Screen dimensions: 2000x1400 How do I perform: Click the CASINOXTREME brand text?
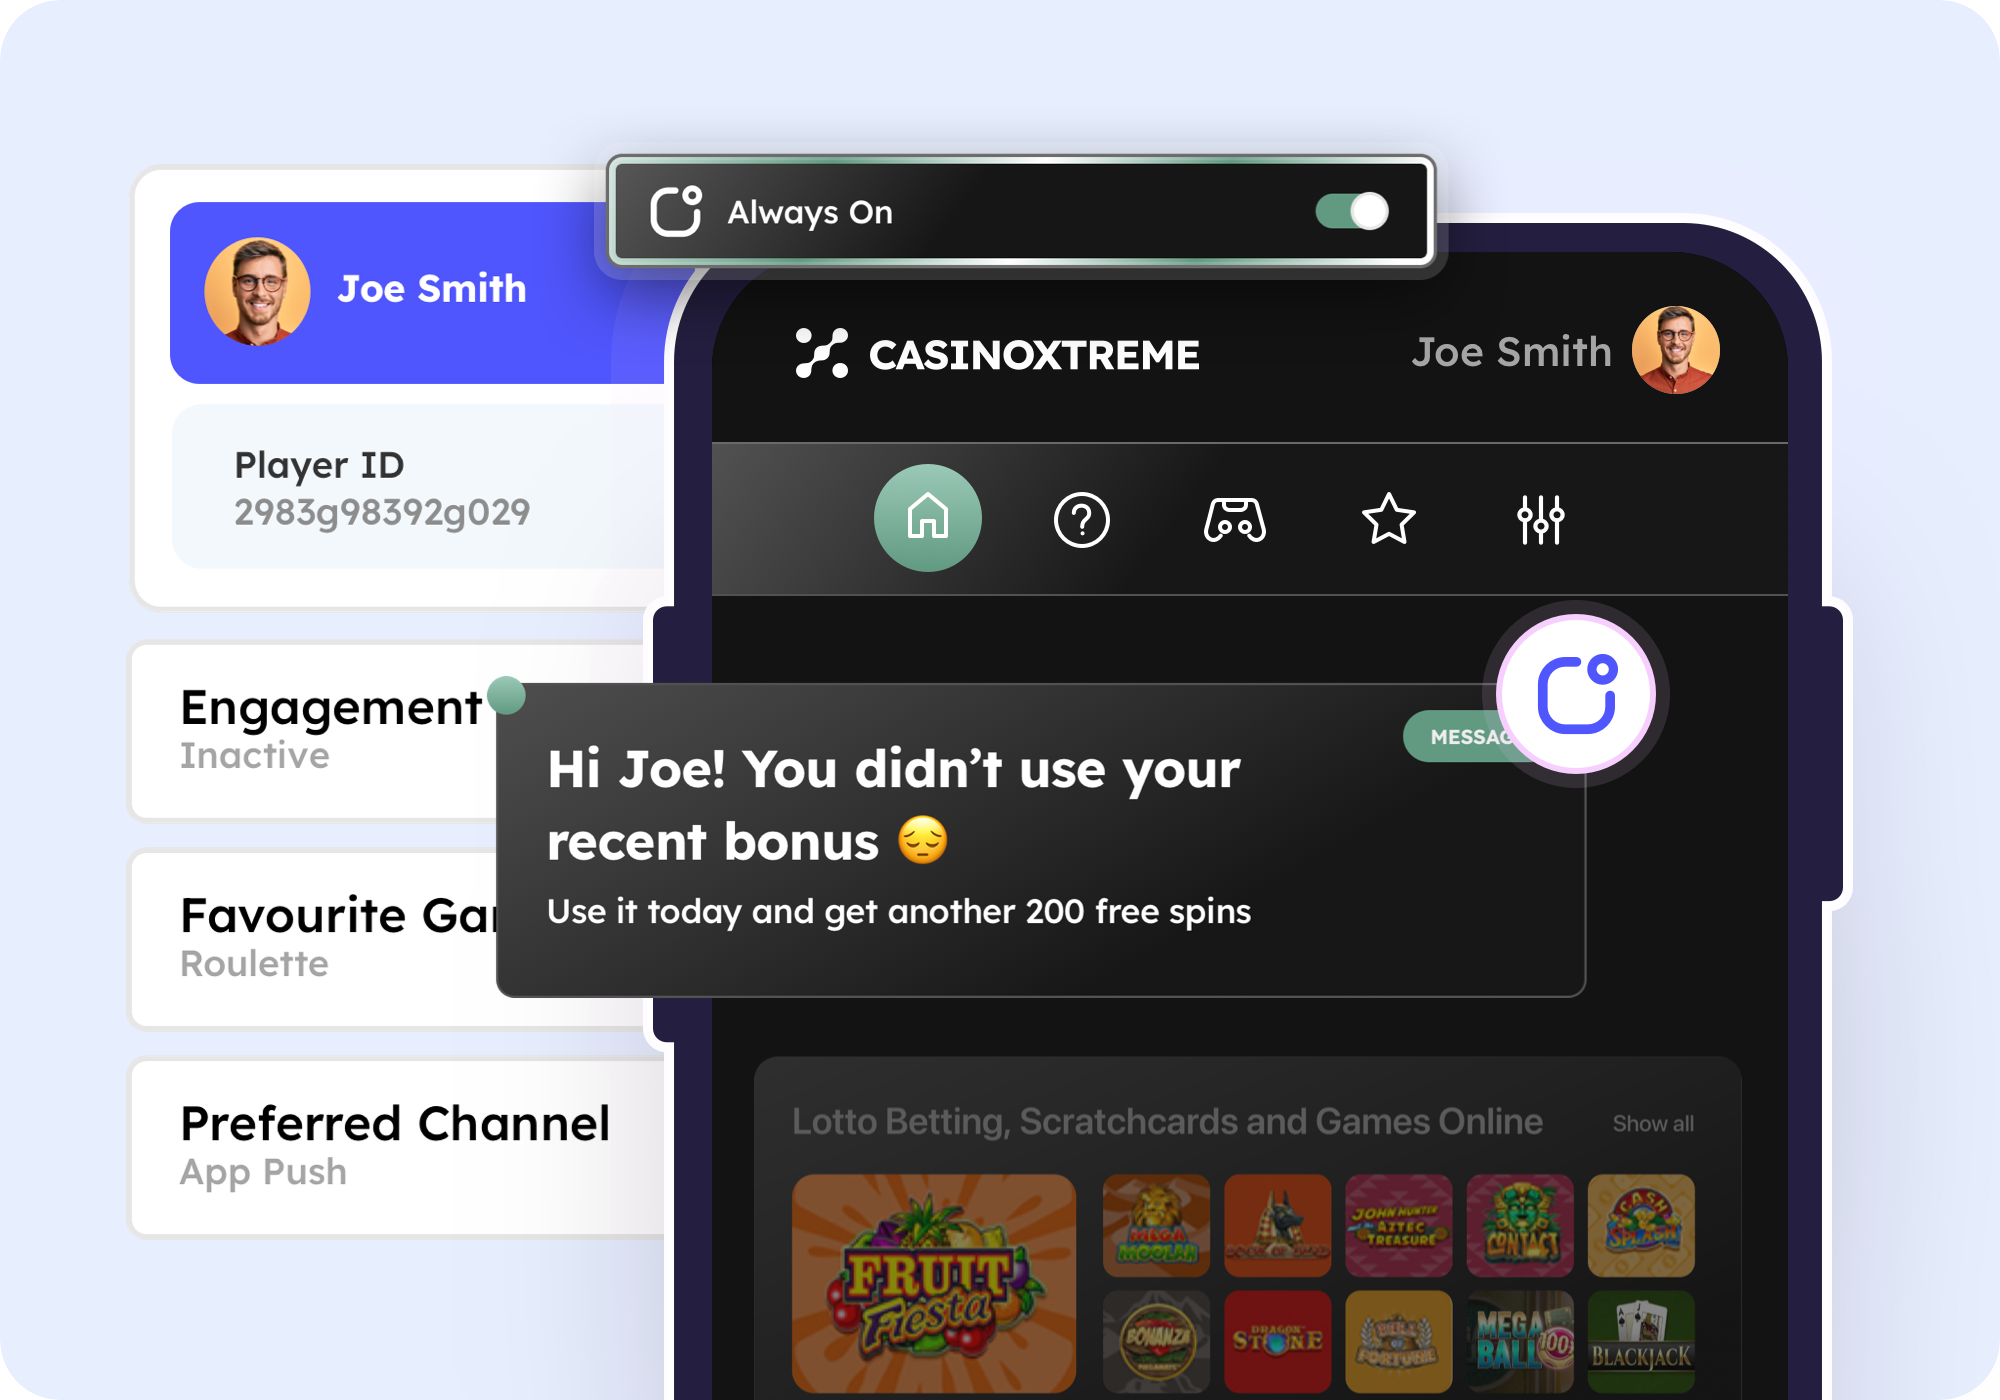(x=1034, y=355)
